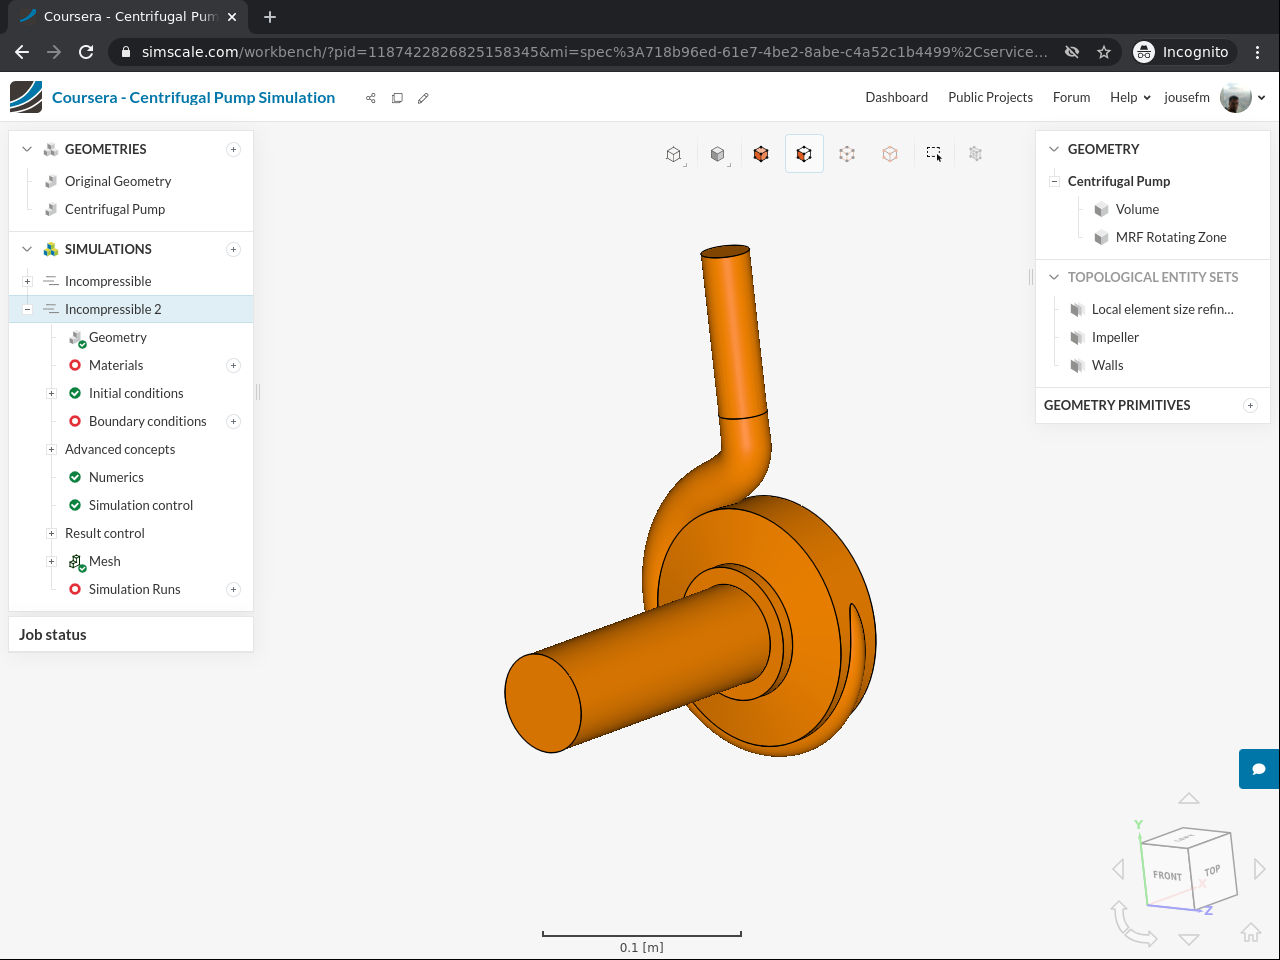The width and height of the screenshot is (1280, 960).
Task: Go to Public Projects
Action: tap(990, 98)
